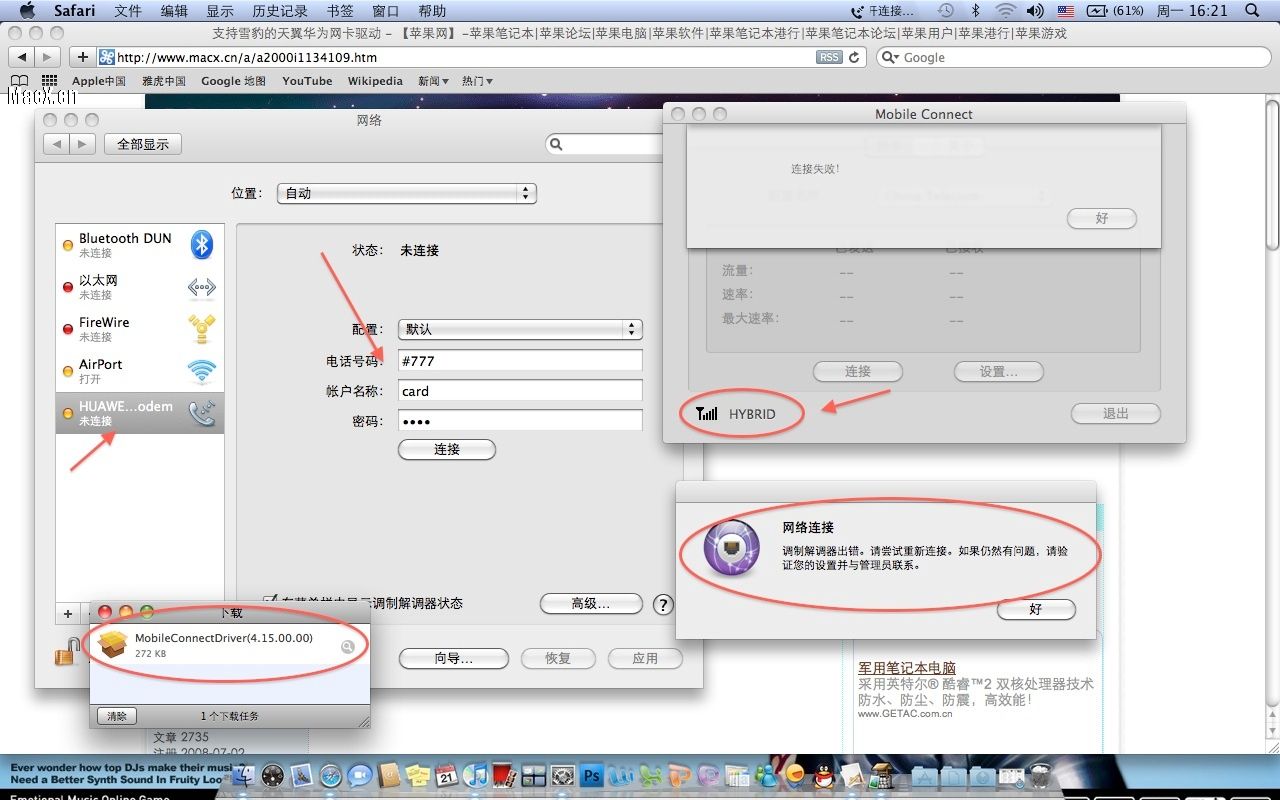Expand the 新闻 bookmarks folder
Screen dimensions: 1280x800
433,81
